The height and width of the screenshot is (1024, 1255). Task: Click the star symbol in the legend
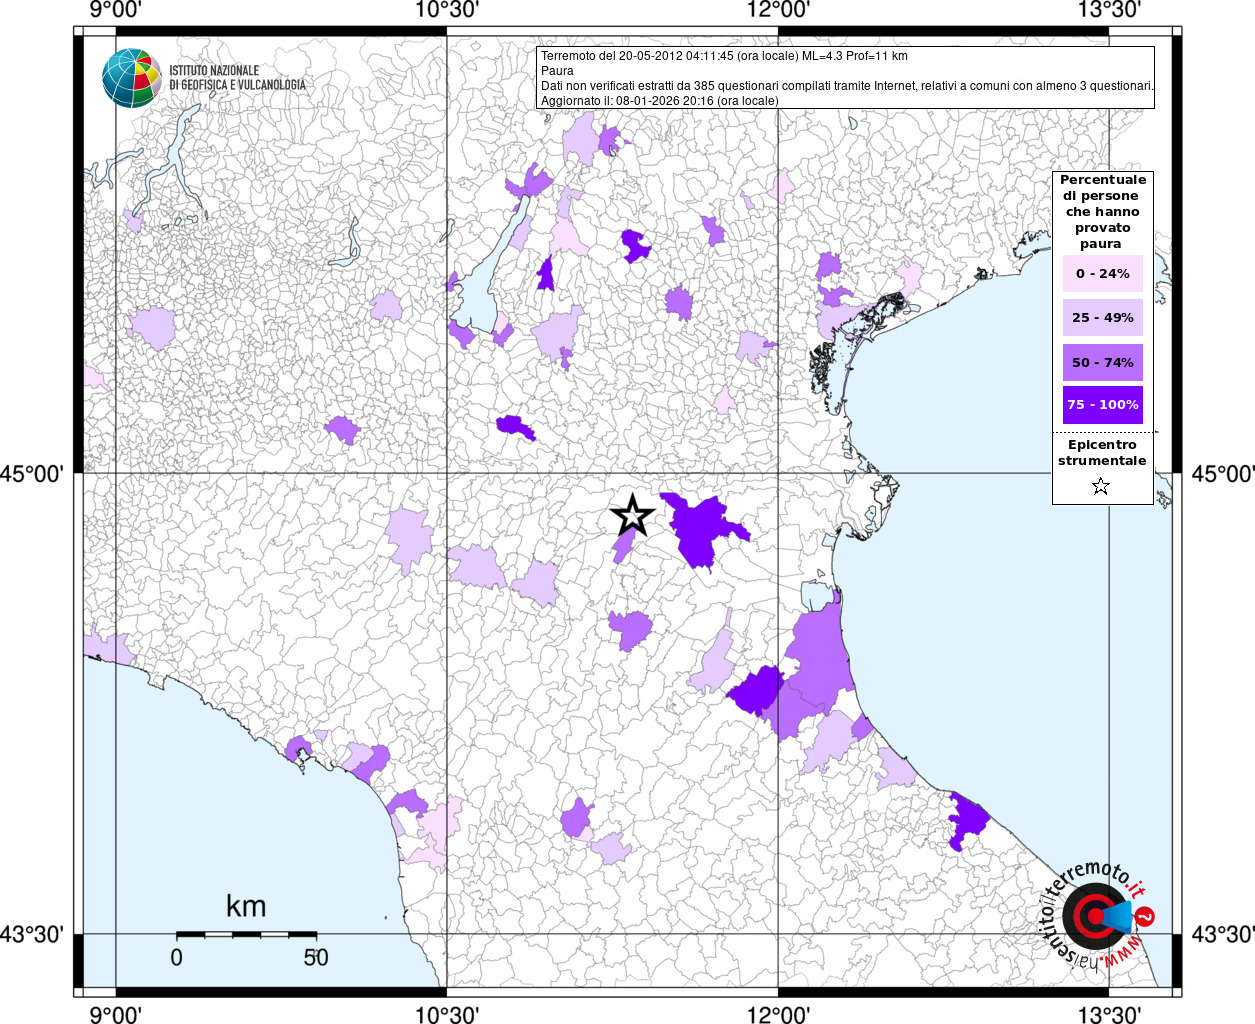pyautogui.click(x=1101, y=486)
